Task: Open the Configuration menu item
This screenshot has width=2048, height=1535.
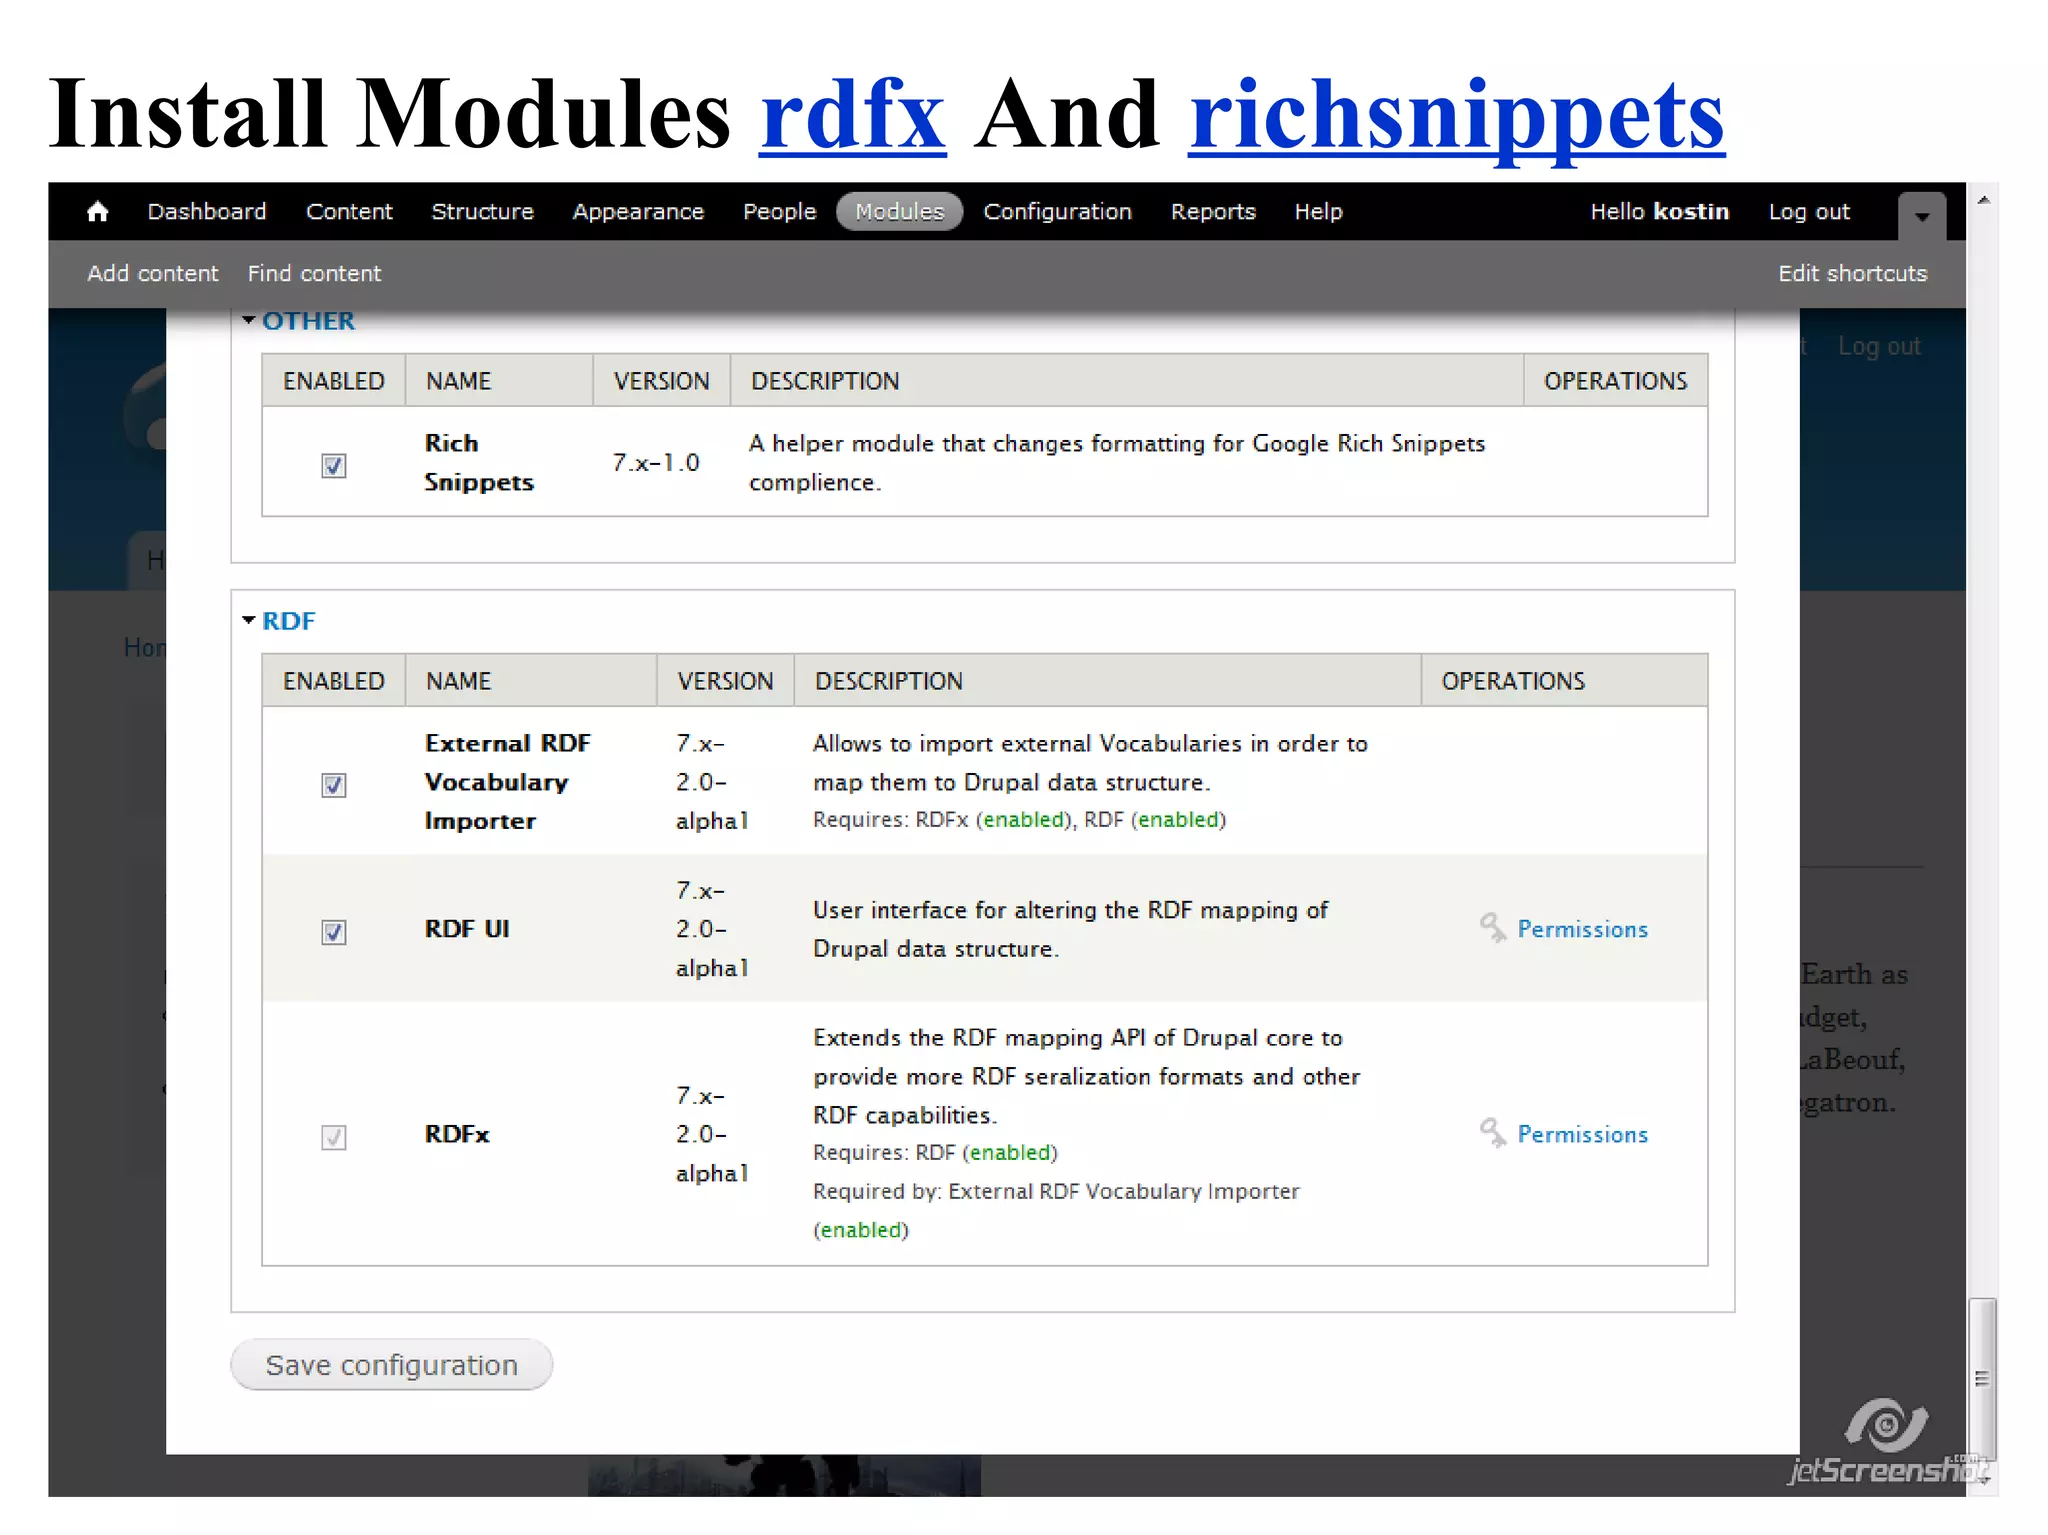Action: pos(1057,212)
